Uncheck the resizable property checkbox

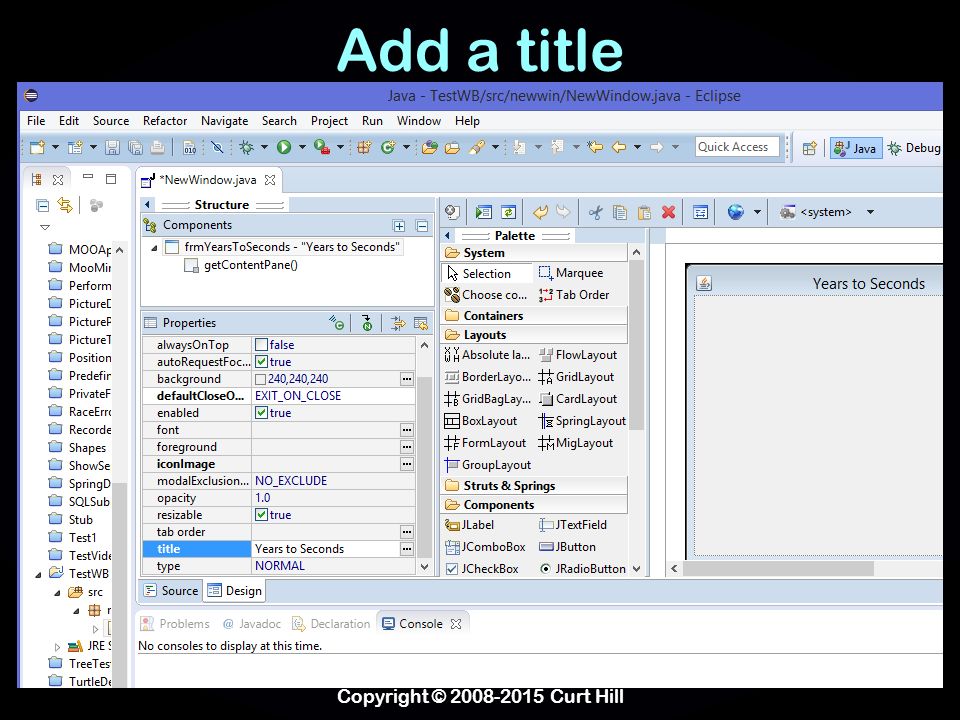click(261, 515)
